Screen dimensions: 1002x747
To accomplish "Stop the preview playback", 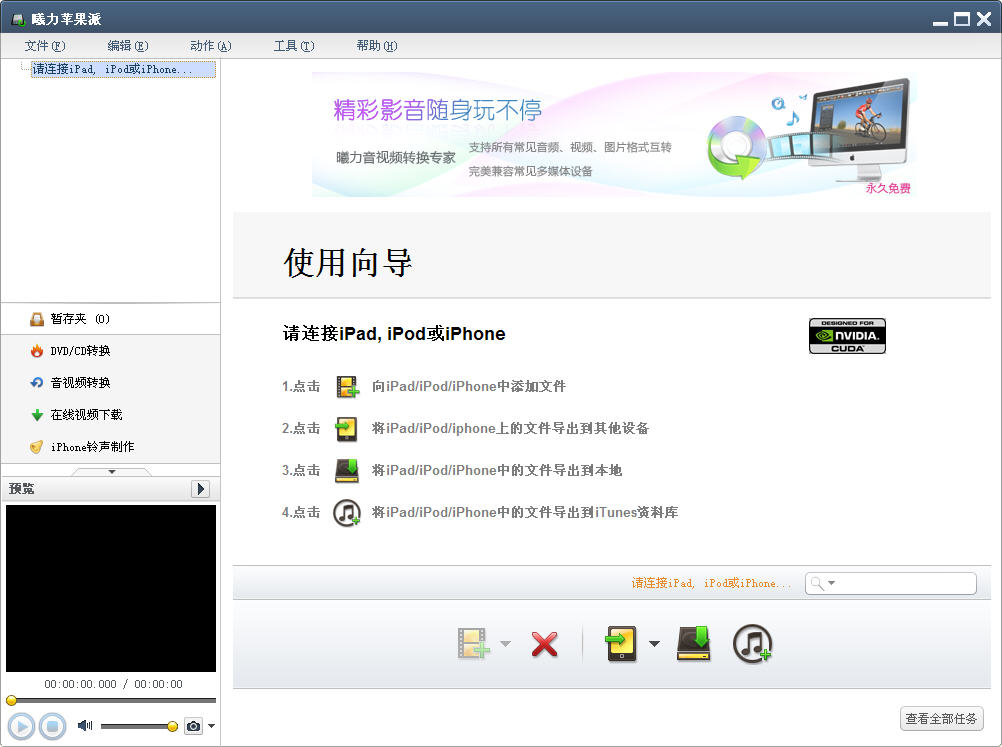I will [x=52, y=727].
